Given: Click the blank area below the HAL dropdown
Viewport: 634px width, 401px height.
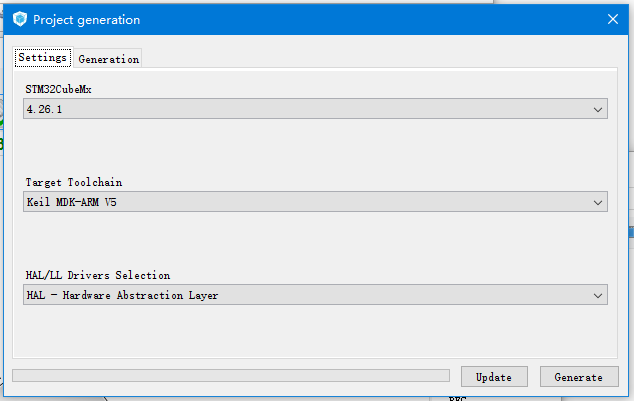Looking at the screenshot, I should coord(315,331).
